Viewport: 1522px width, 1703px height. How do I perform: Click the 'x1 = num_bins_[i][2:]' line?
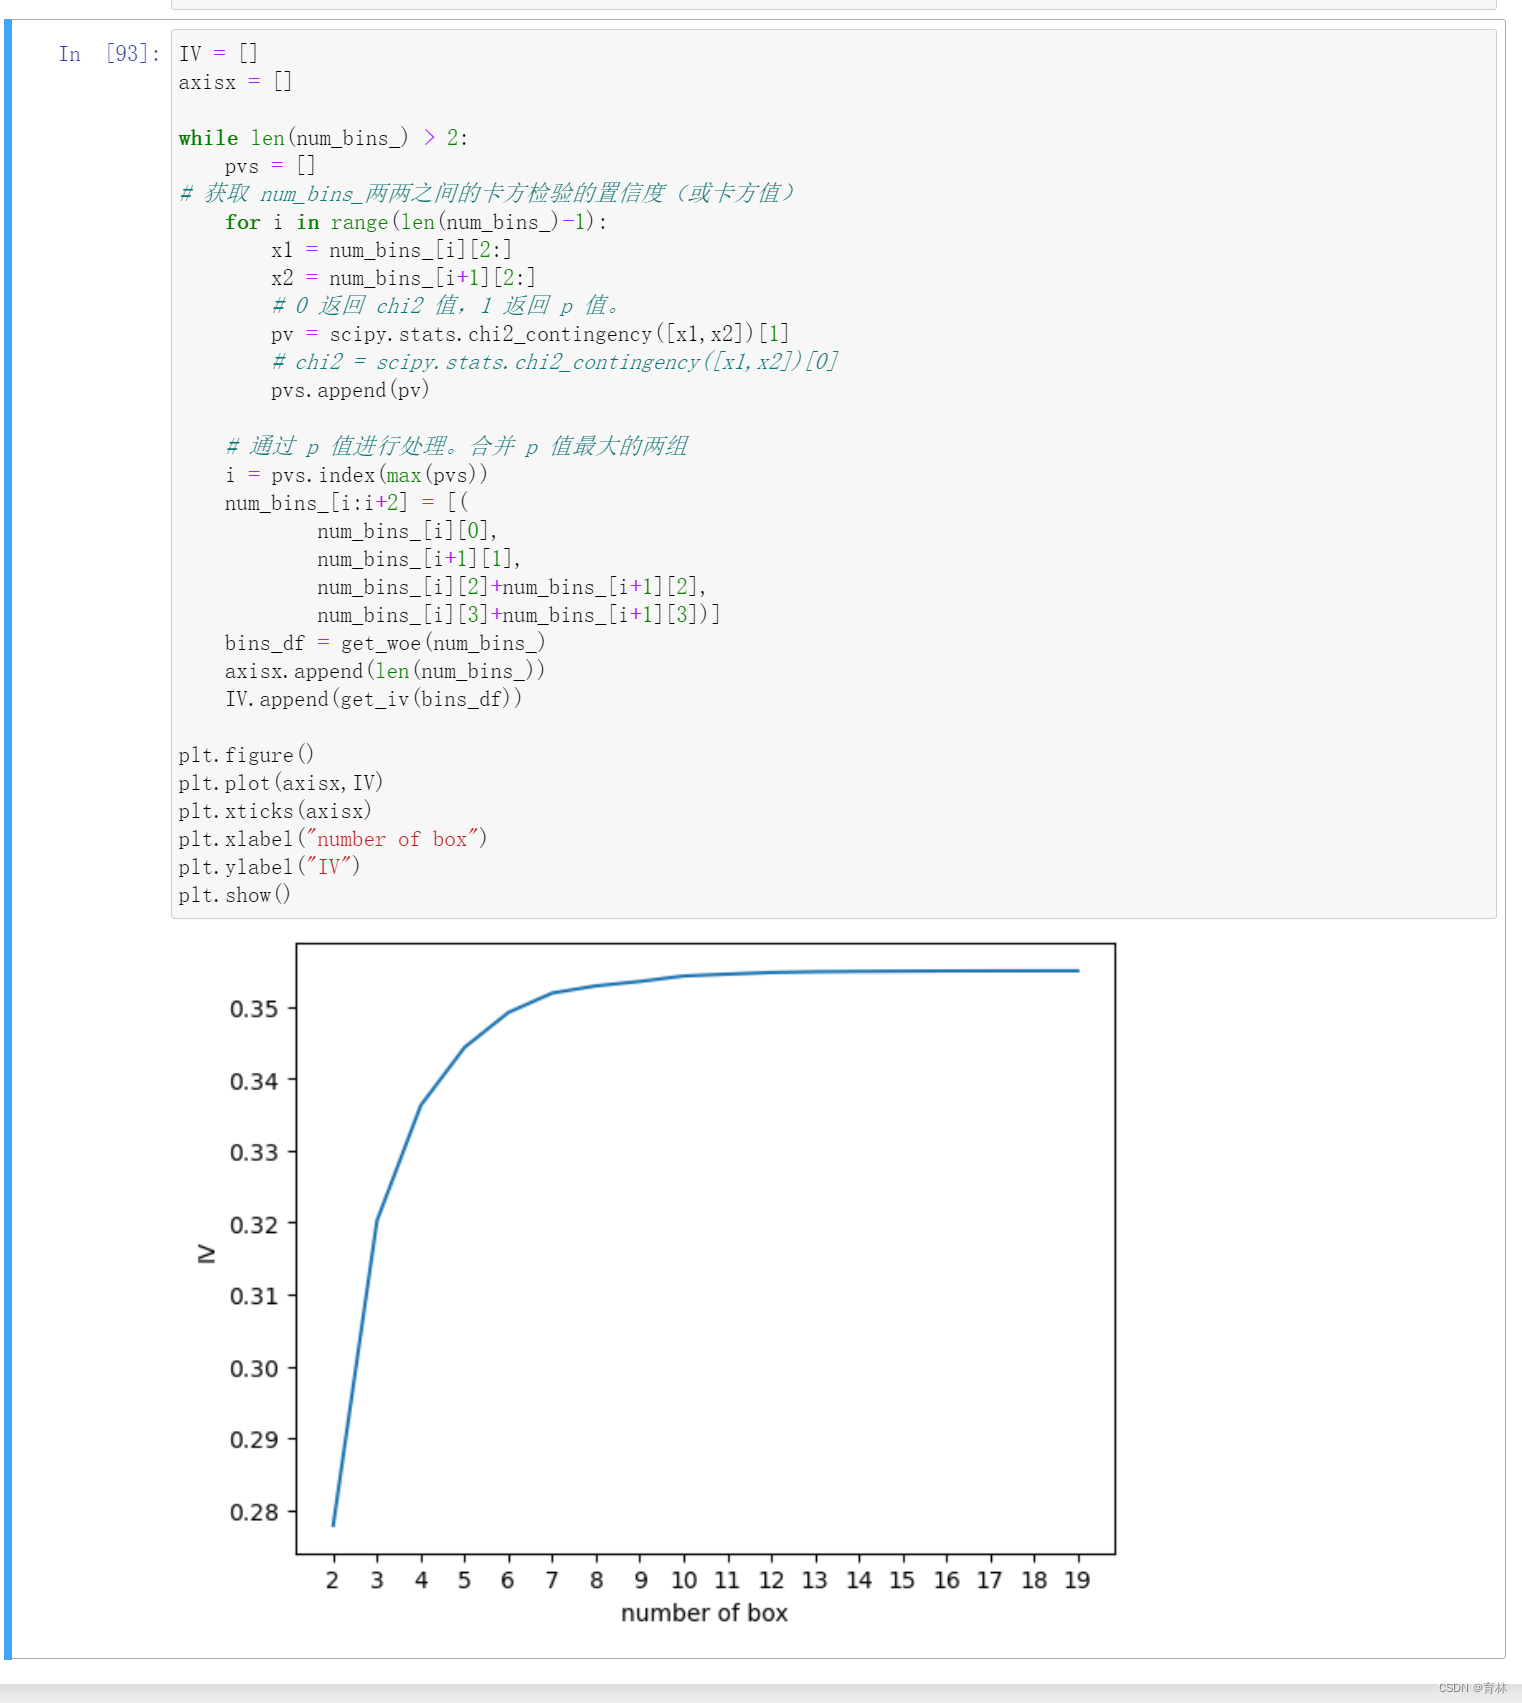click(x=391, y=250)
